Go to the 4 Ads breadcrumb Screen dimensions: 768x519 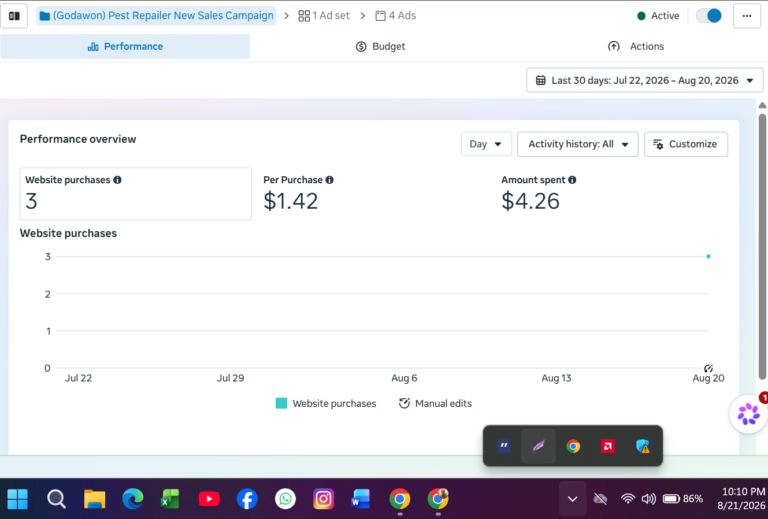[x=396, y=16]
